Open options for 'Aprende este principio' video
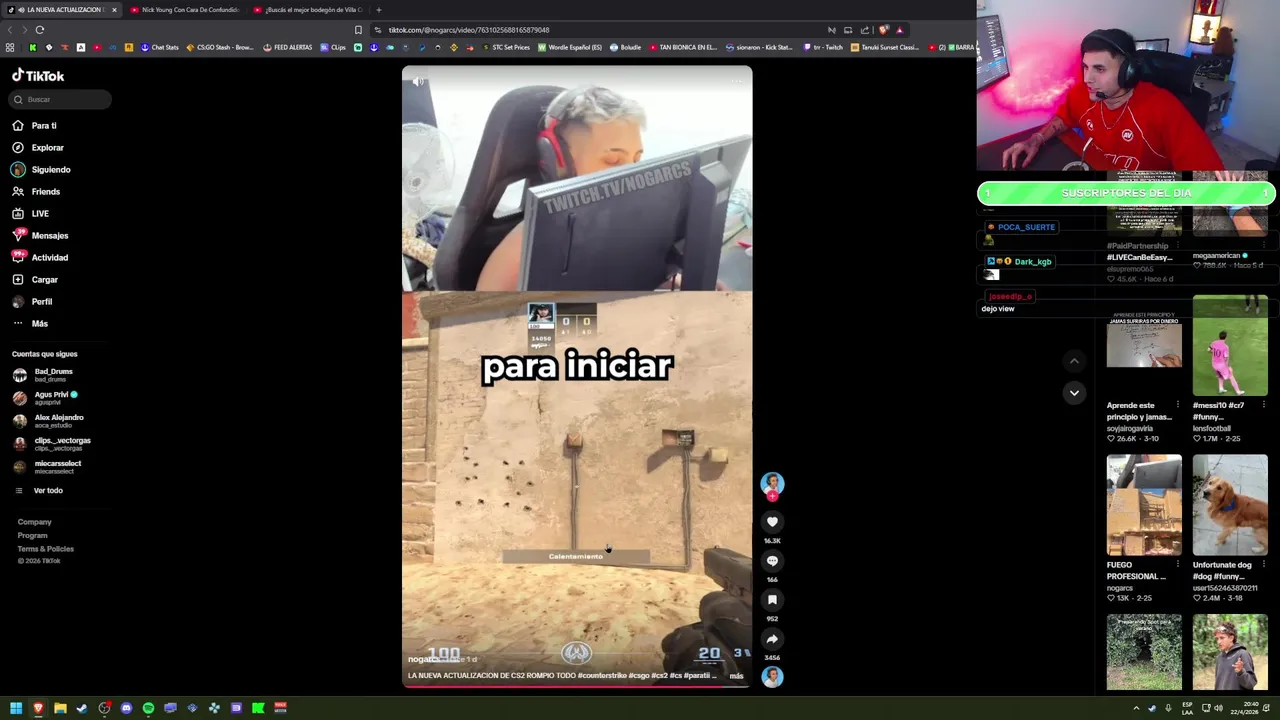The height and width of the screenshot is (720, 1280). (1178, 405)
